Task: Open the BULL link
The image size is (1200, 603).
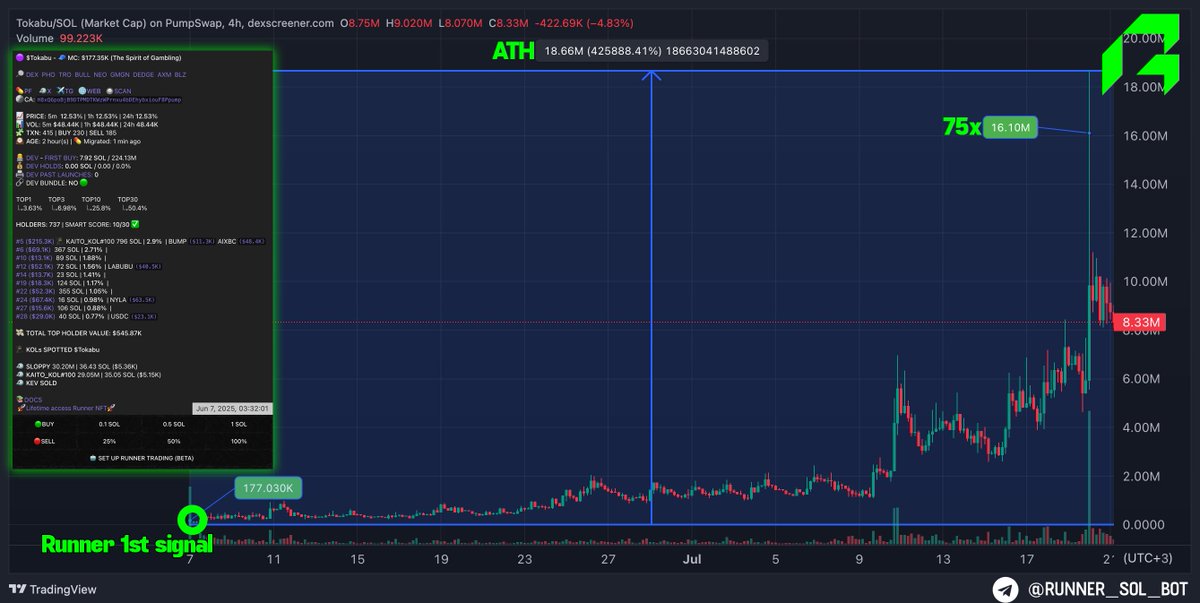Action: [82, 75]
